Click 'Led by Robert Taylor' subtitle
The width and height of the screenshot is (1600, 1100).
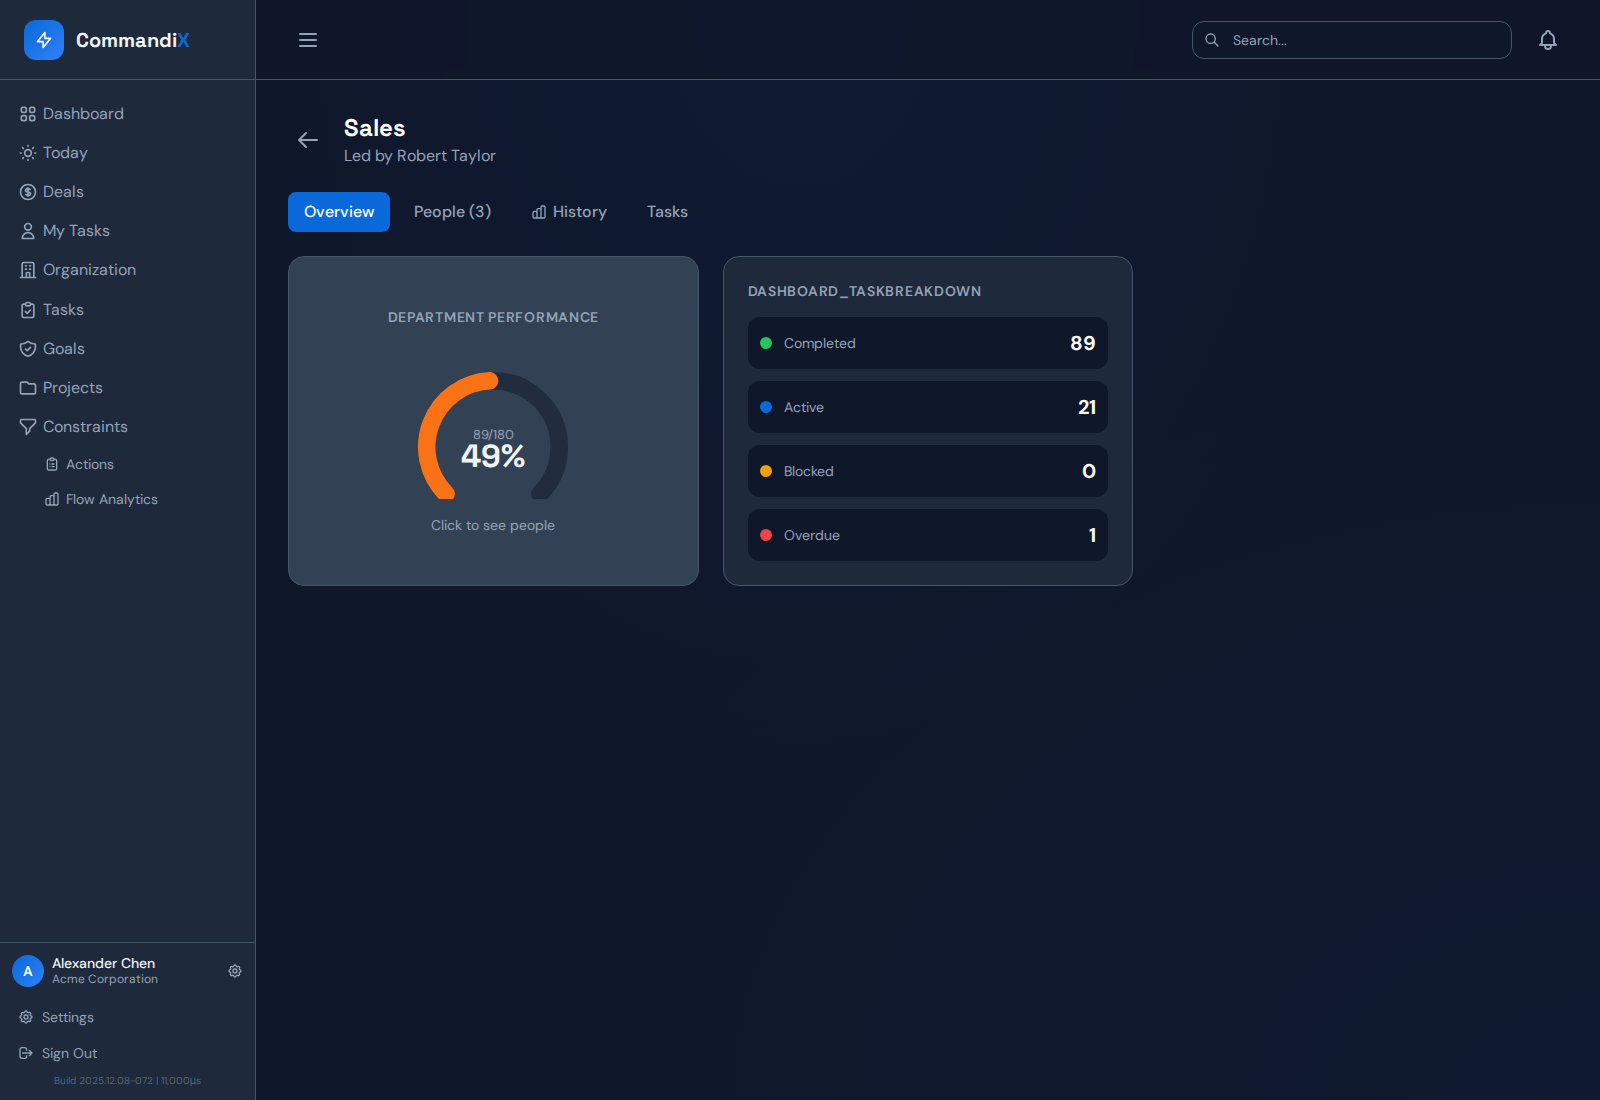tap(420, 156)
